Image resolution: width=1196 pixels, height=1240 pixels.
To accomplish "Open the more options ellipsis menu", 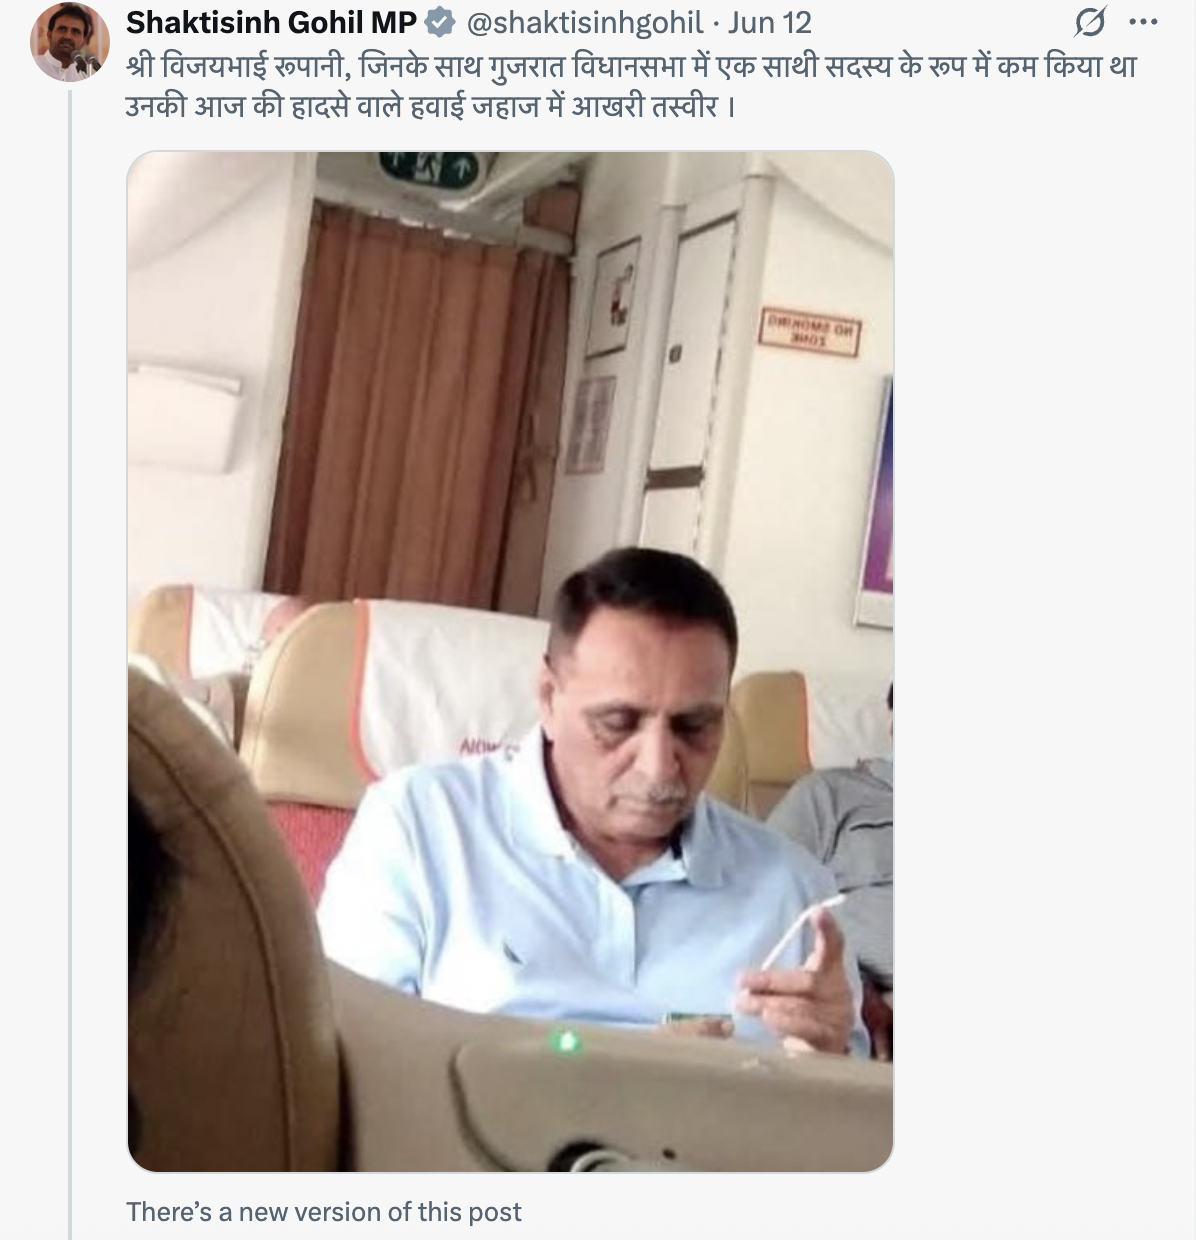I will click(x=1143, y=22).
